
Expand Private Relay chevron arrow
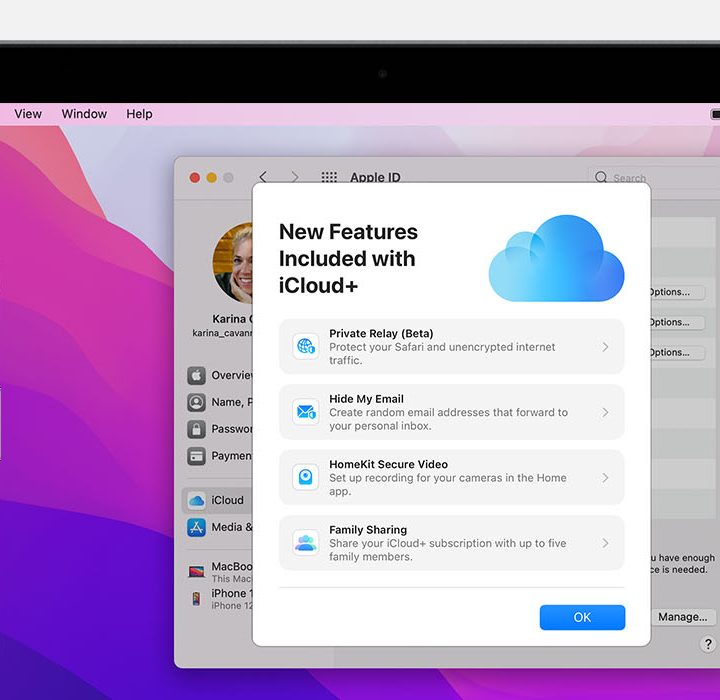click(x=605, y=347)
